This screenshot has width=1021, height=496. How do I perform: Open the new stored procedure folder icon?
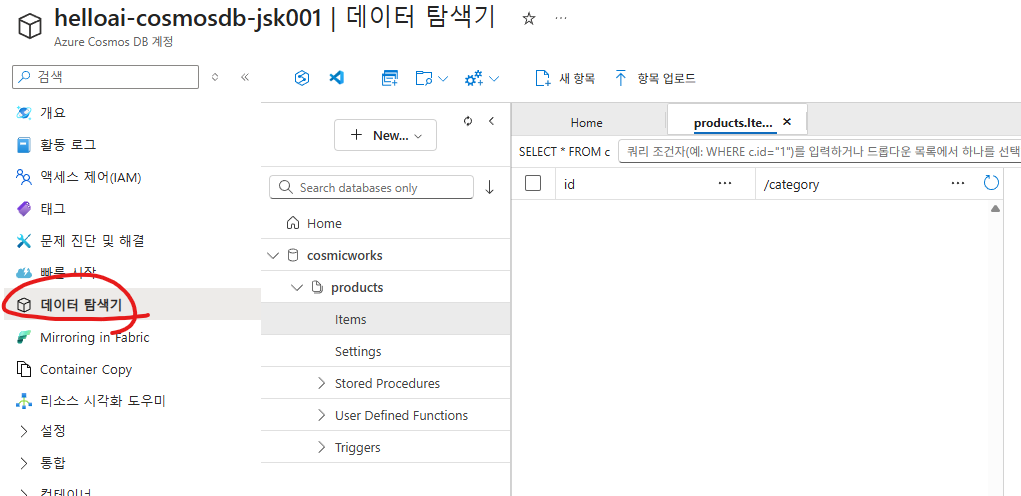(425, 79)
